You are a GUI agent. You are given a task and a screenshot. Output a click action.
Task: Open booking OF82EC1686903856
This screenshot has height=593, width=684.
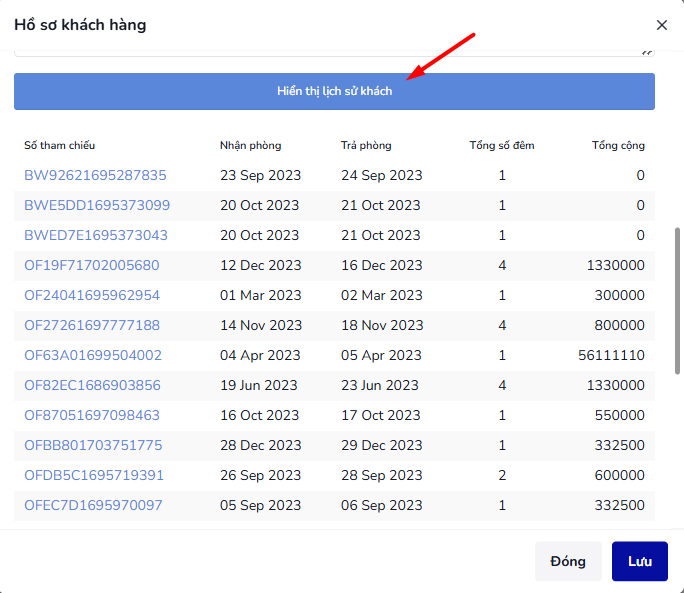click(92, 385)
